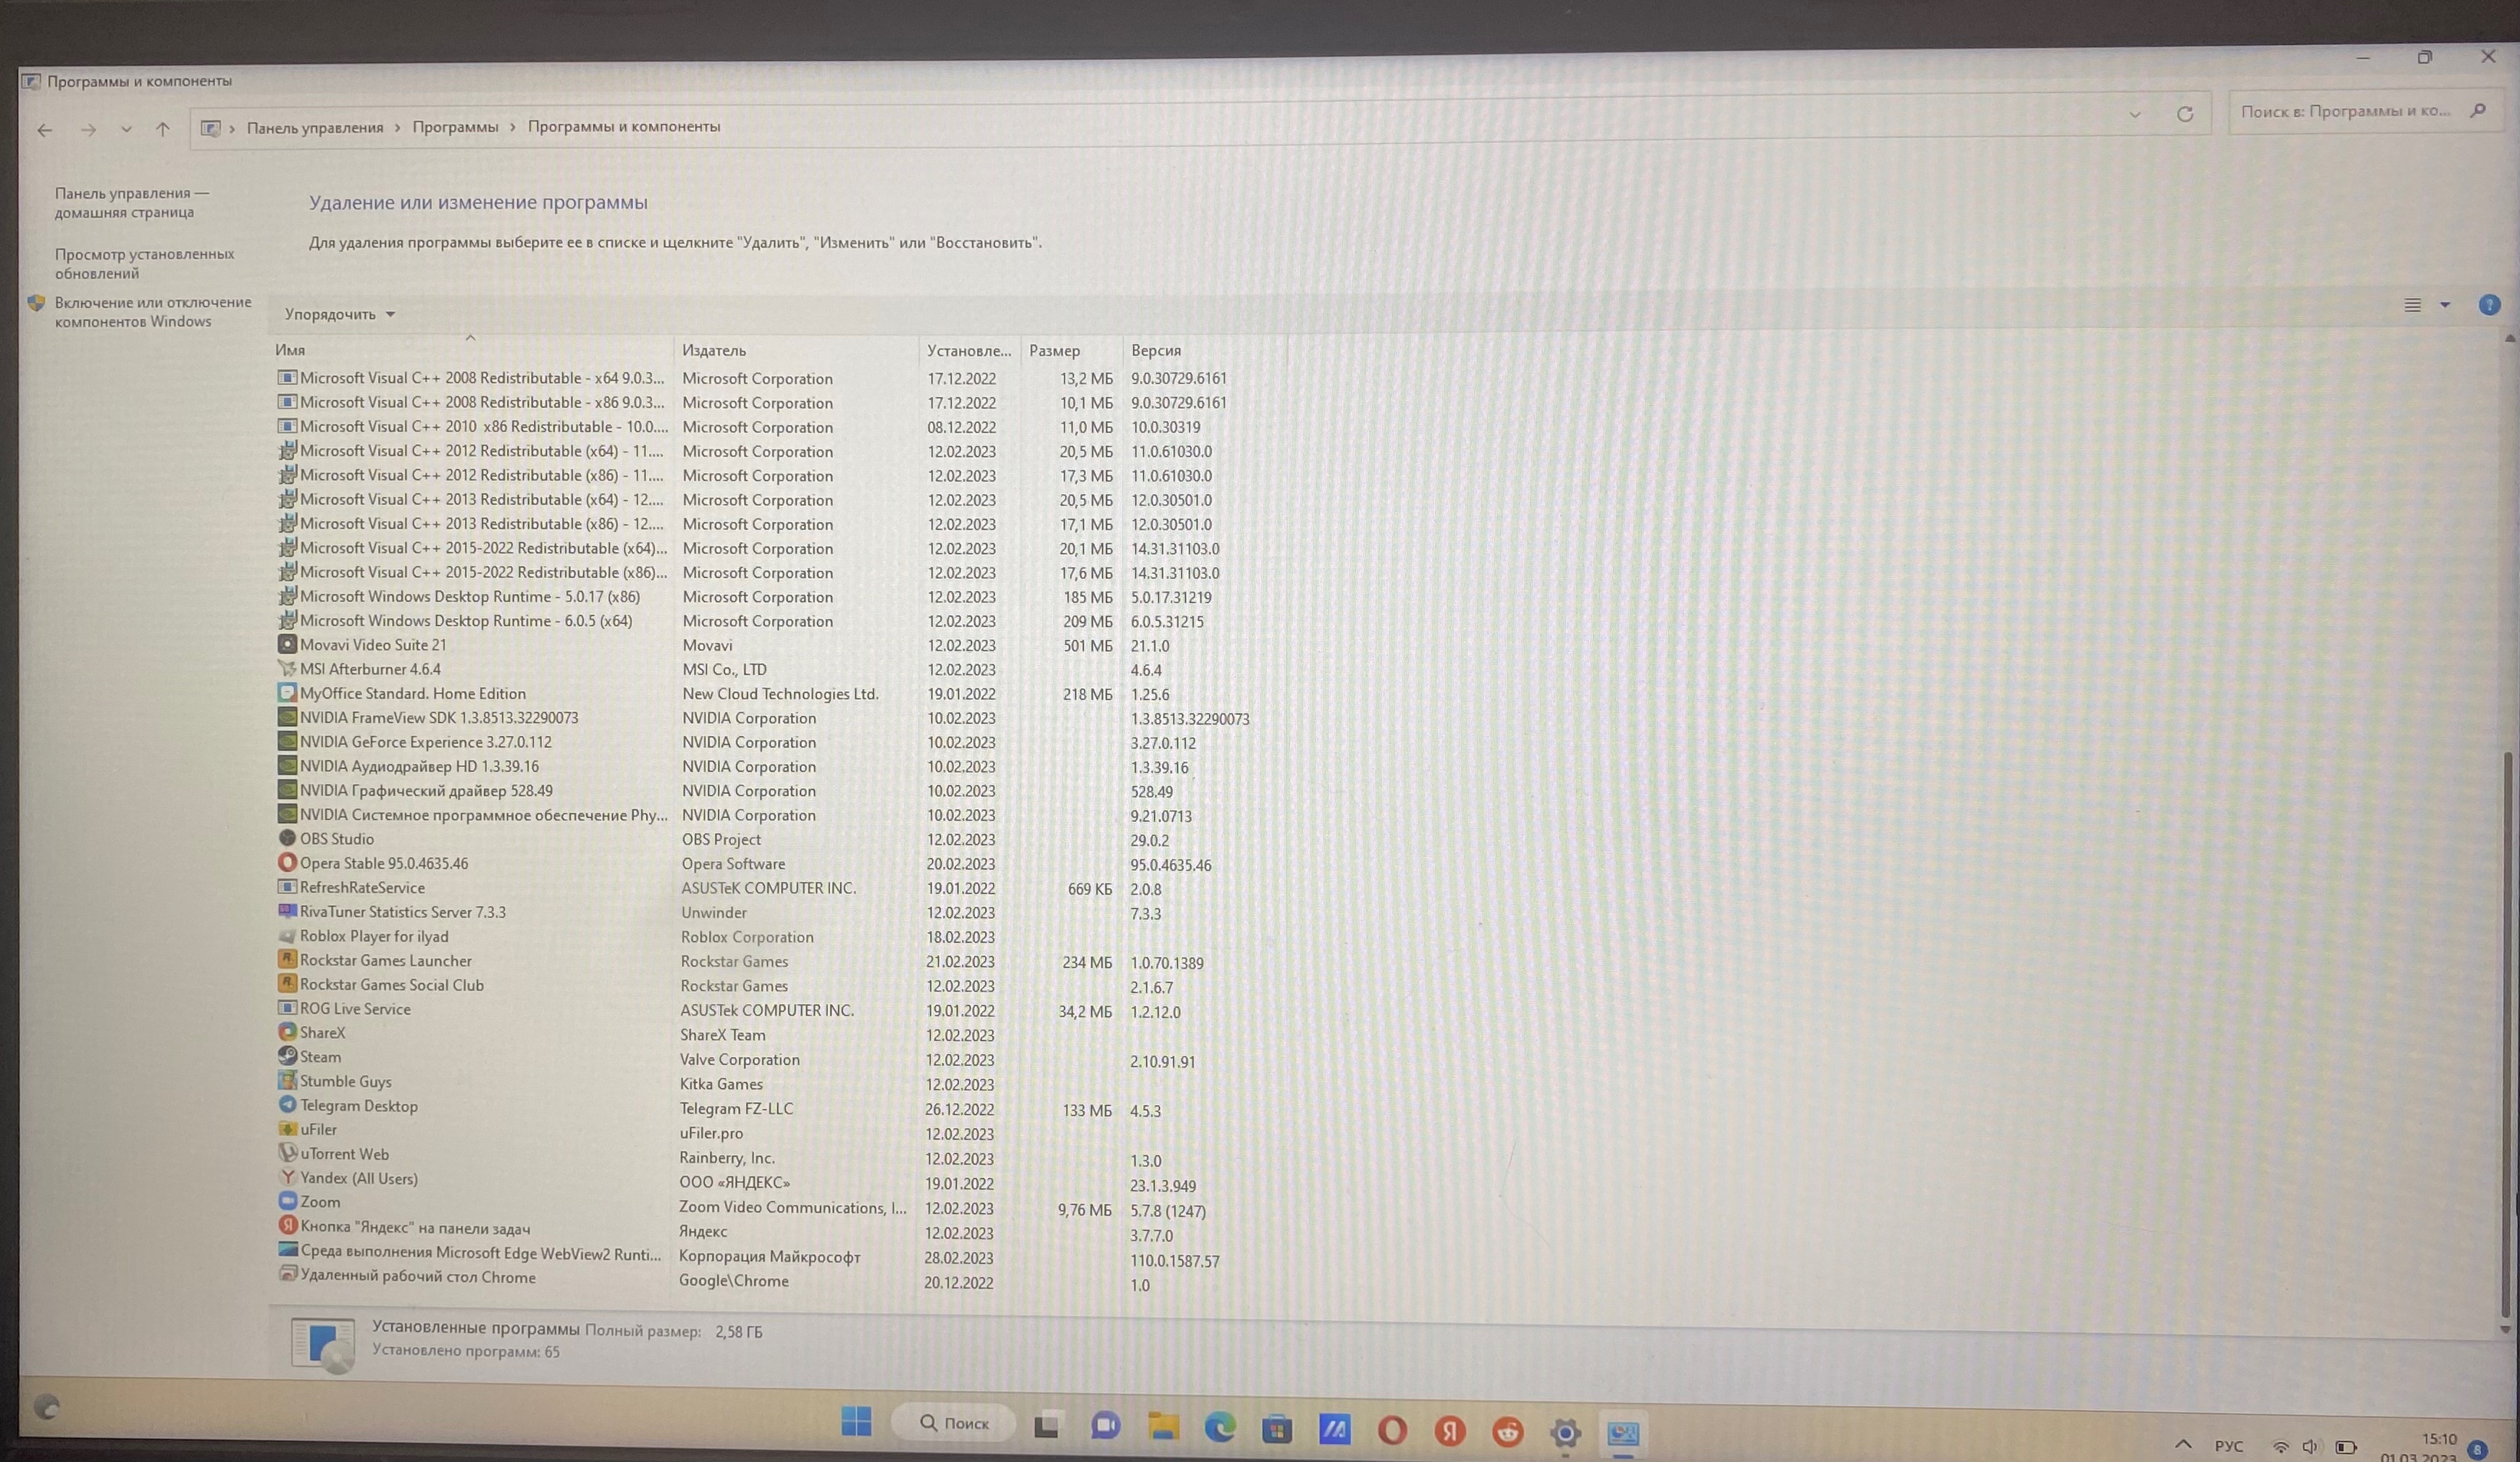Sort by the Издатель column header
Viewport: 2520px width, 1462px height.
(714, 350)
